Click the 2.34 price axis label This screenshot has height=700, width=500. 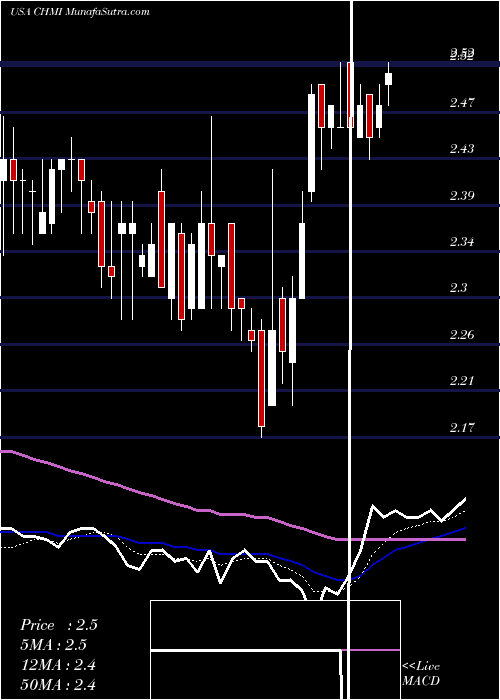click(x=462, y=242)
